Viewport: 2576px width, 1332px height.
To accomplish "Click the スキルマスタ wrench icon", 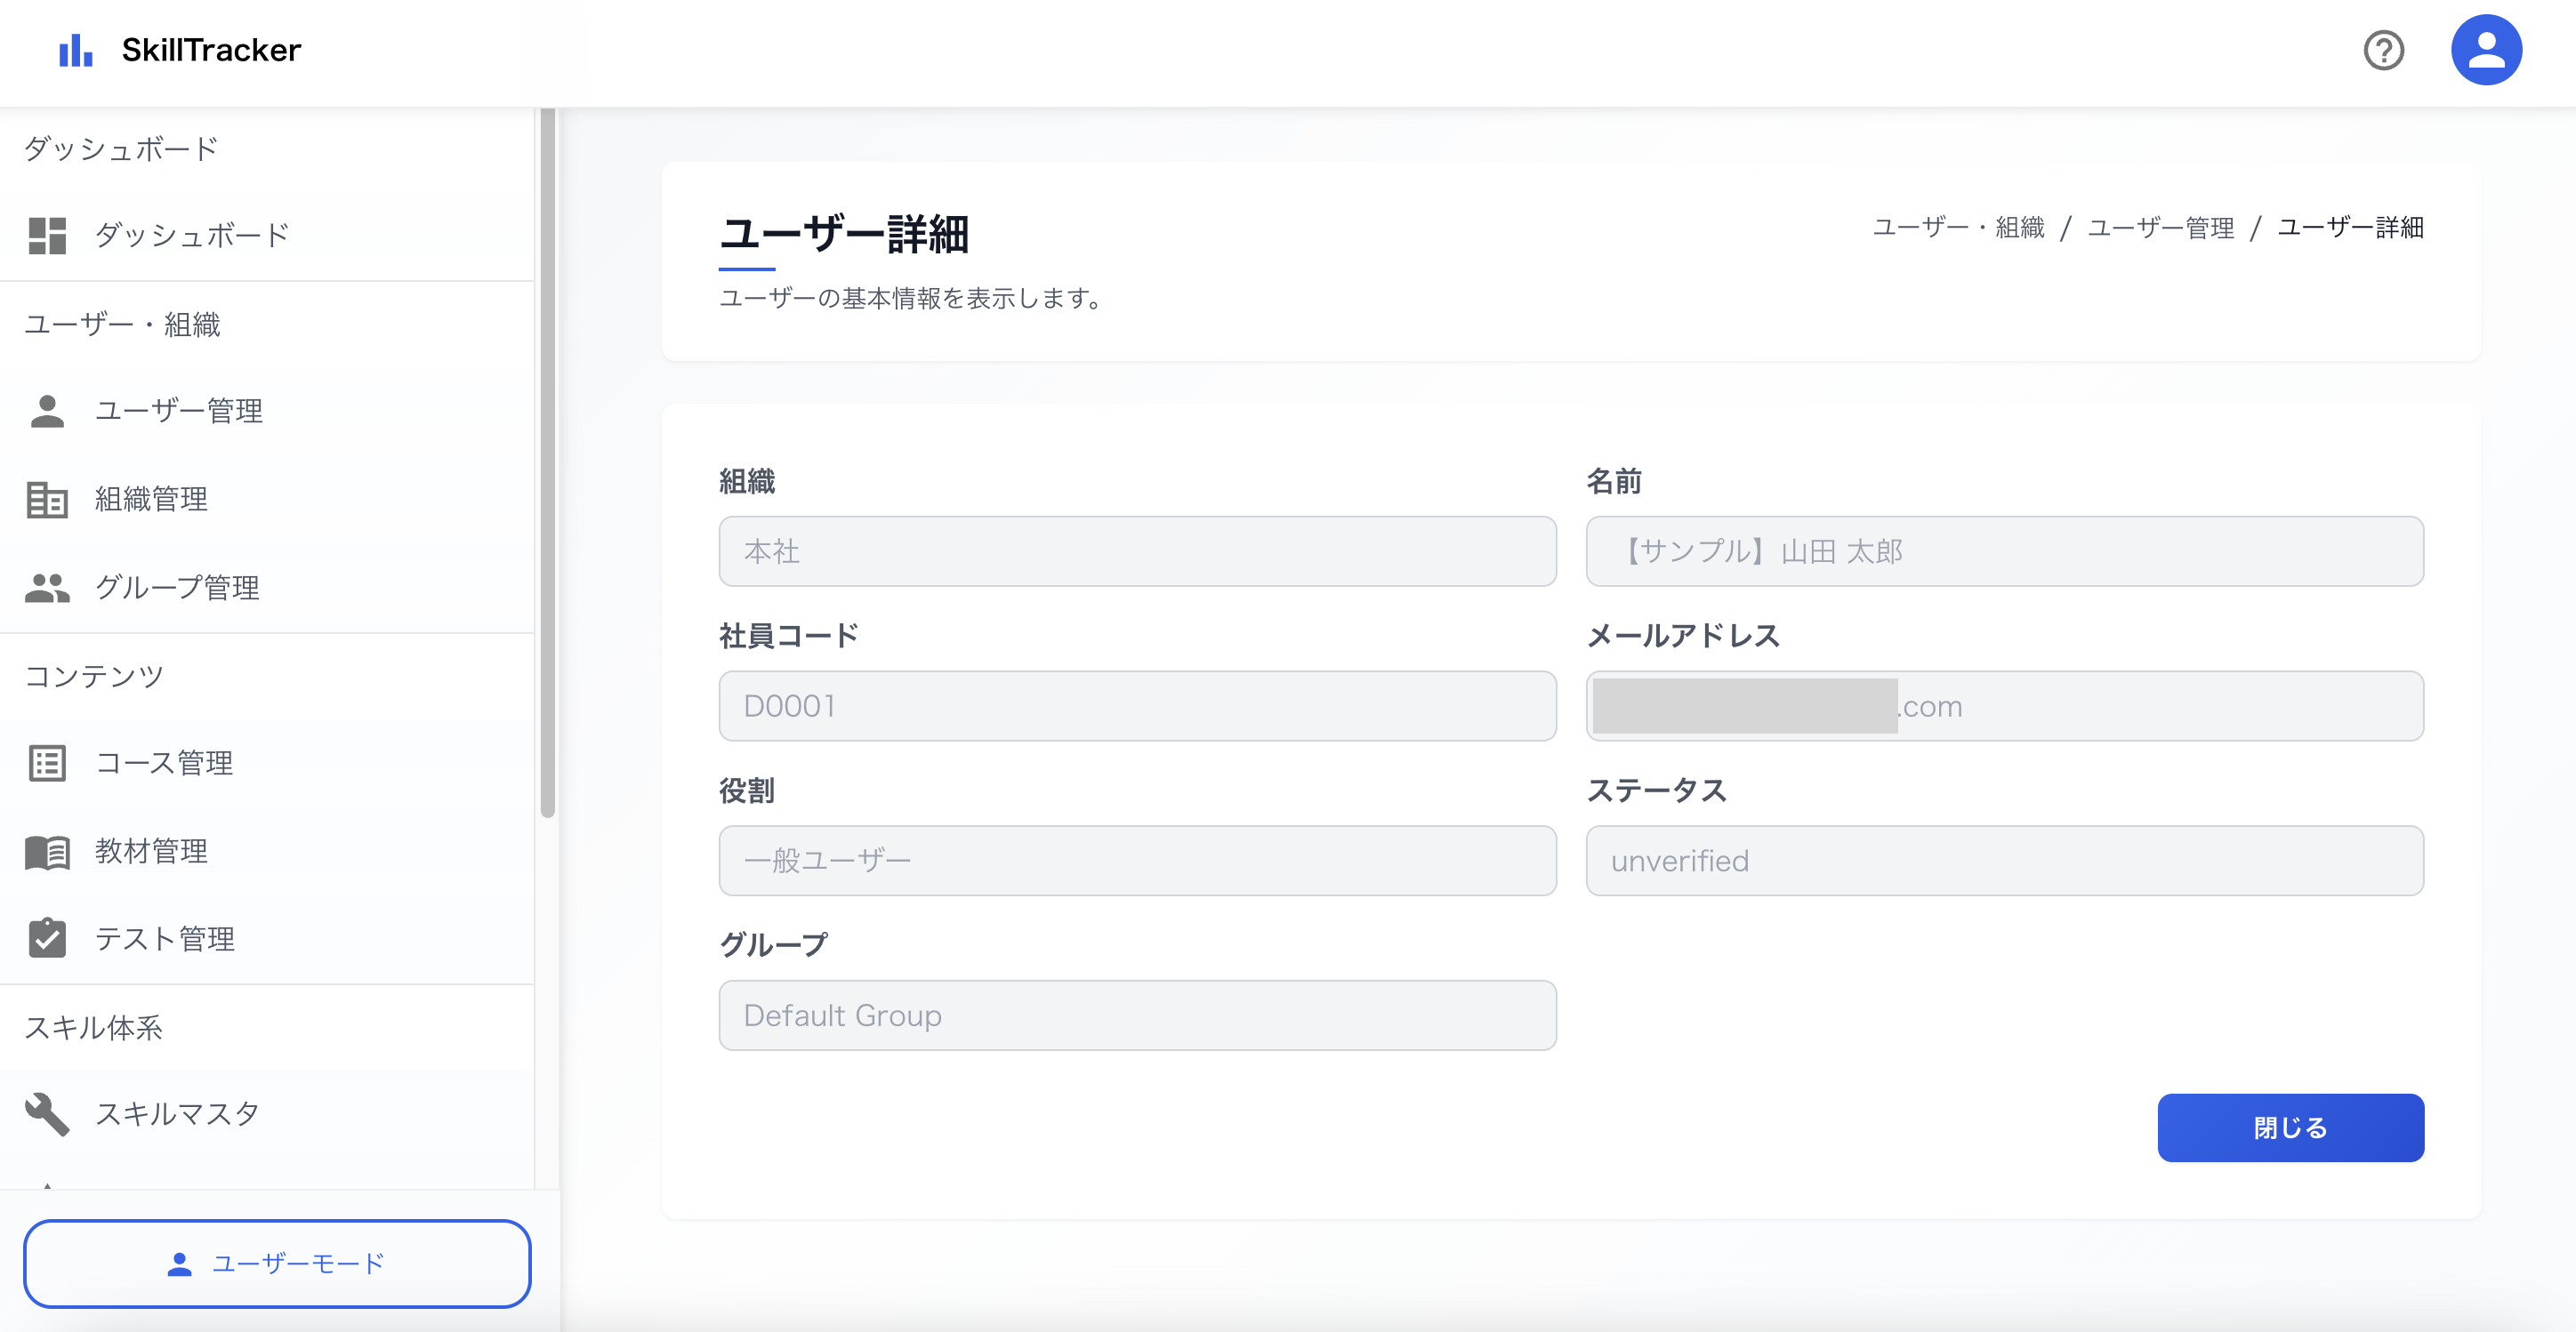I will tap(46, 1113).
